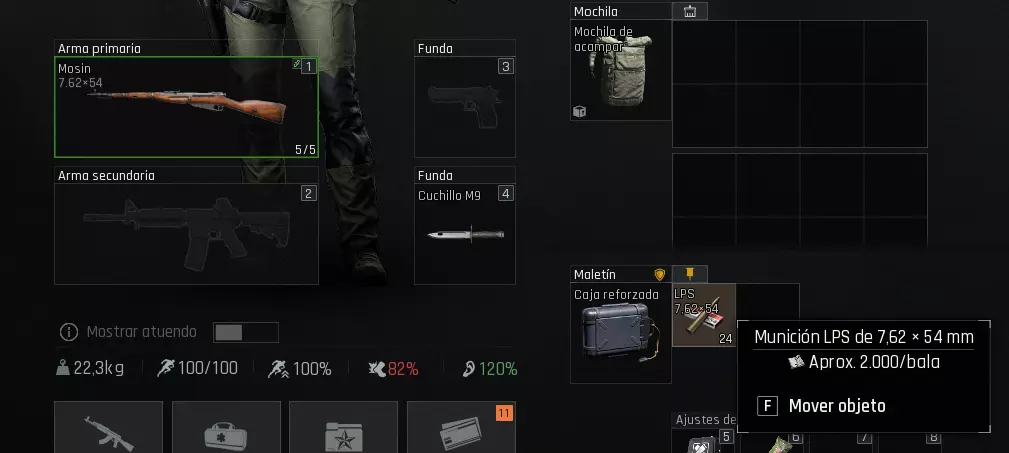Select quick slot 5 item

point(703,441)
